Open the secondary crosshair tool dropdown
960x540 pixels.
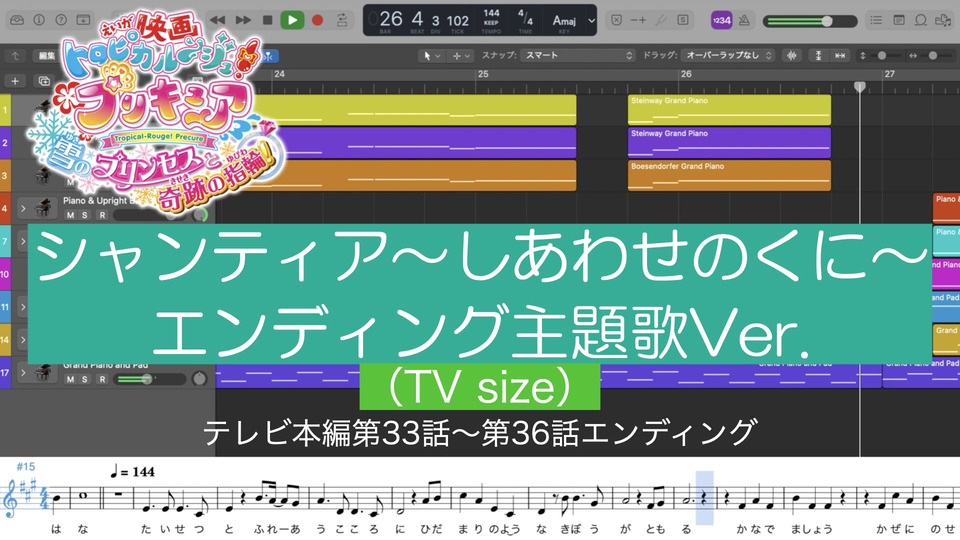click(461, 56)
